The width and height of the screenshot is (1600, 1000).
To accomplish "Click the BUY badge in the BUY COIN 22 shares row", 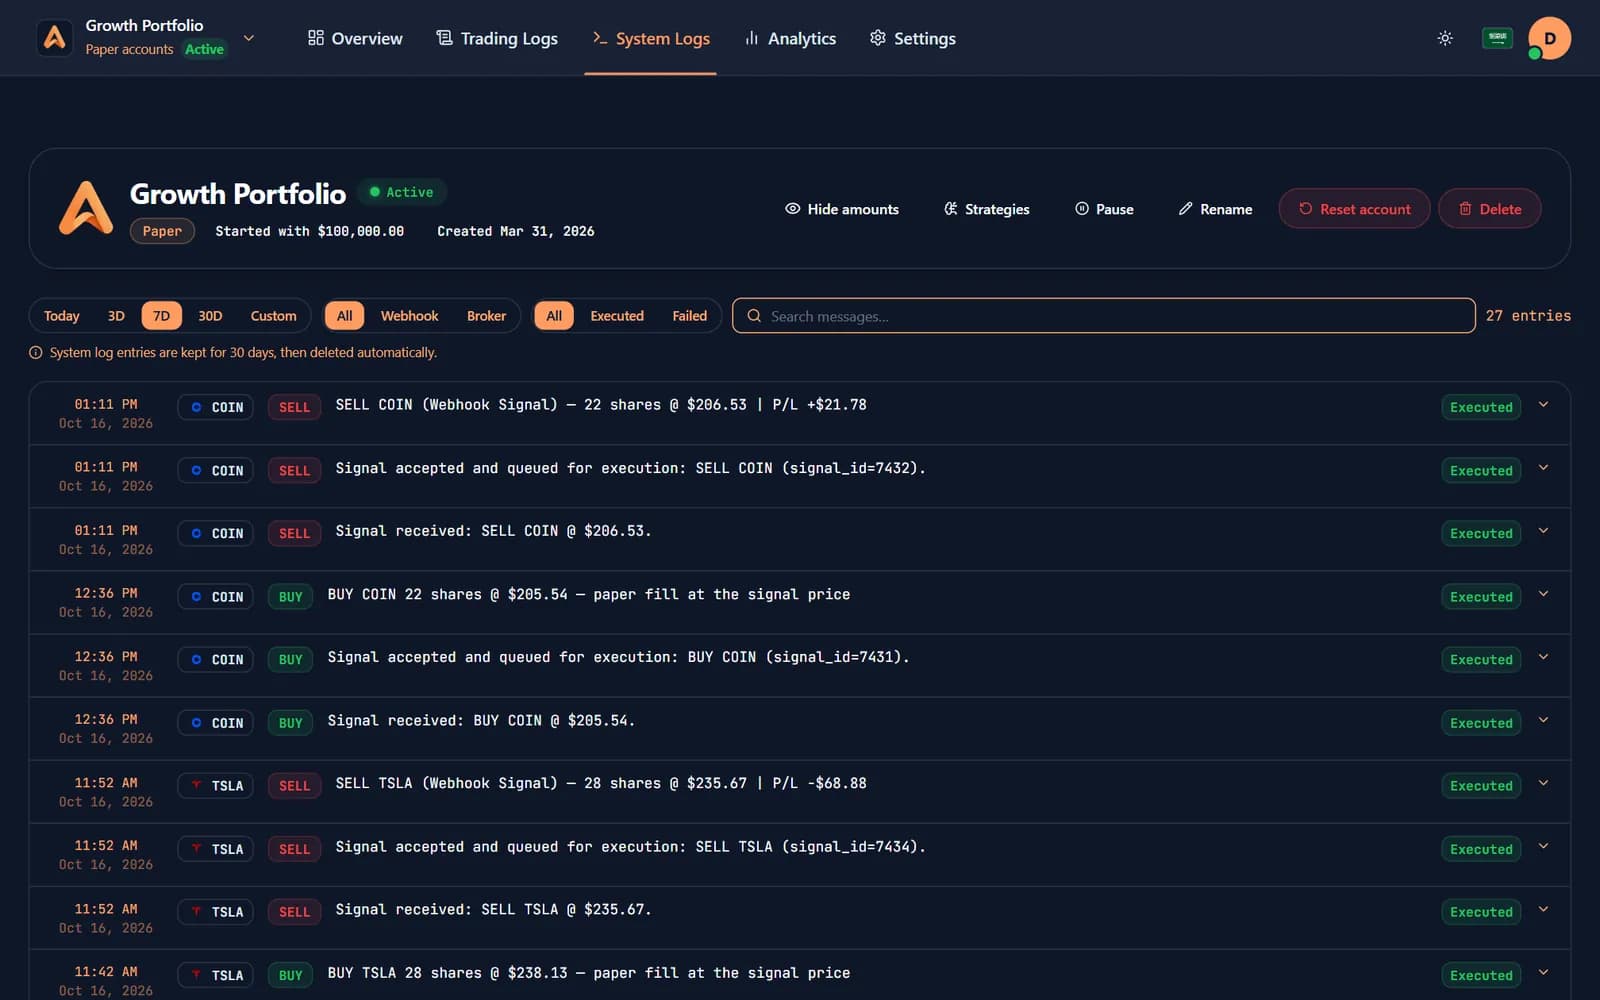I will coord(290,597).
